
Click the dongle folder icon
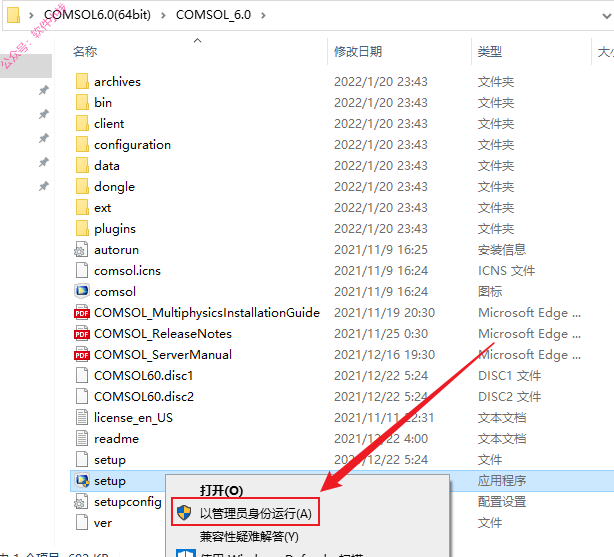(82, 186)
